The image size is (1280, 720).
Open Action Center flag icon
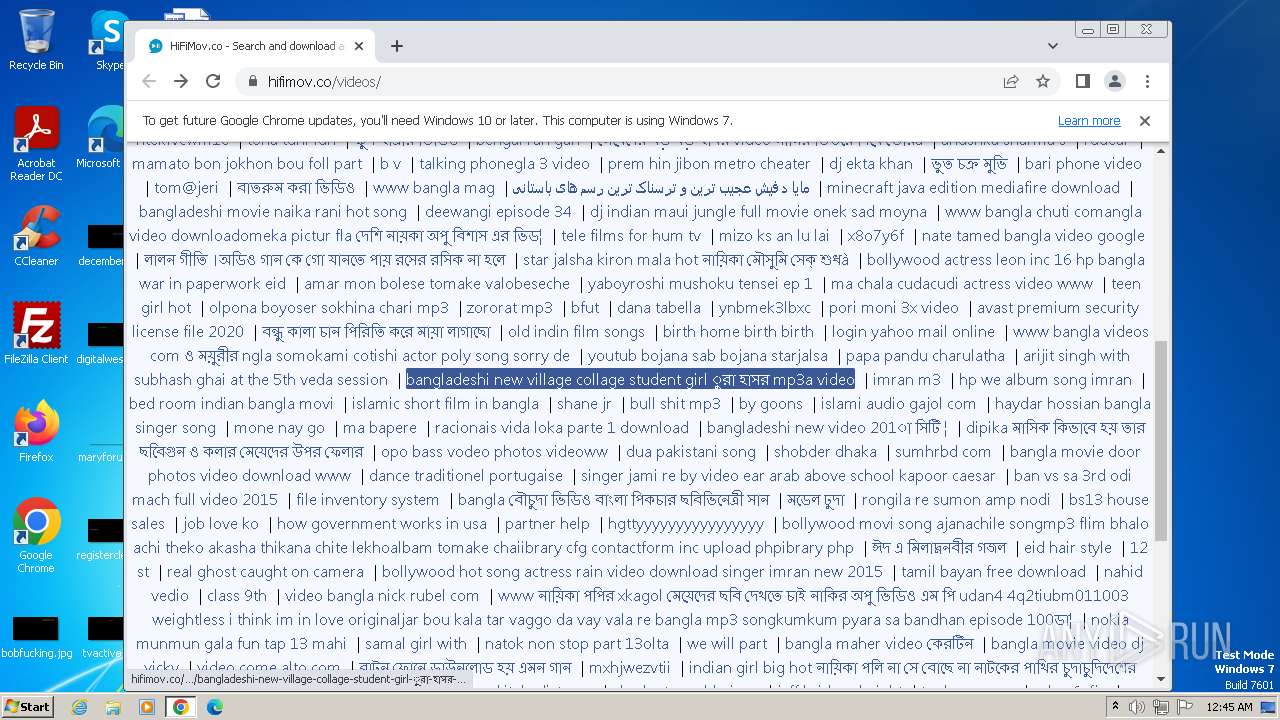1185,707
